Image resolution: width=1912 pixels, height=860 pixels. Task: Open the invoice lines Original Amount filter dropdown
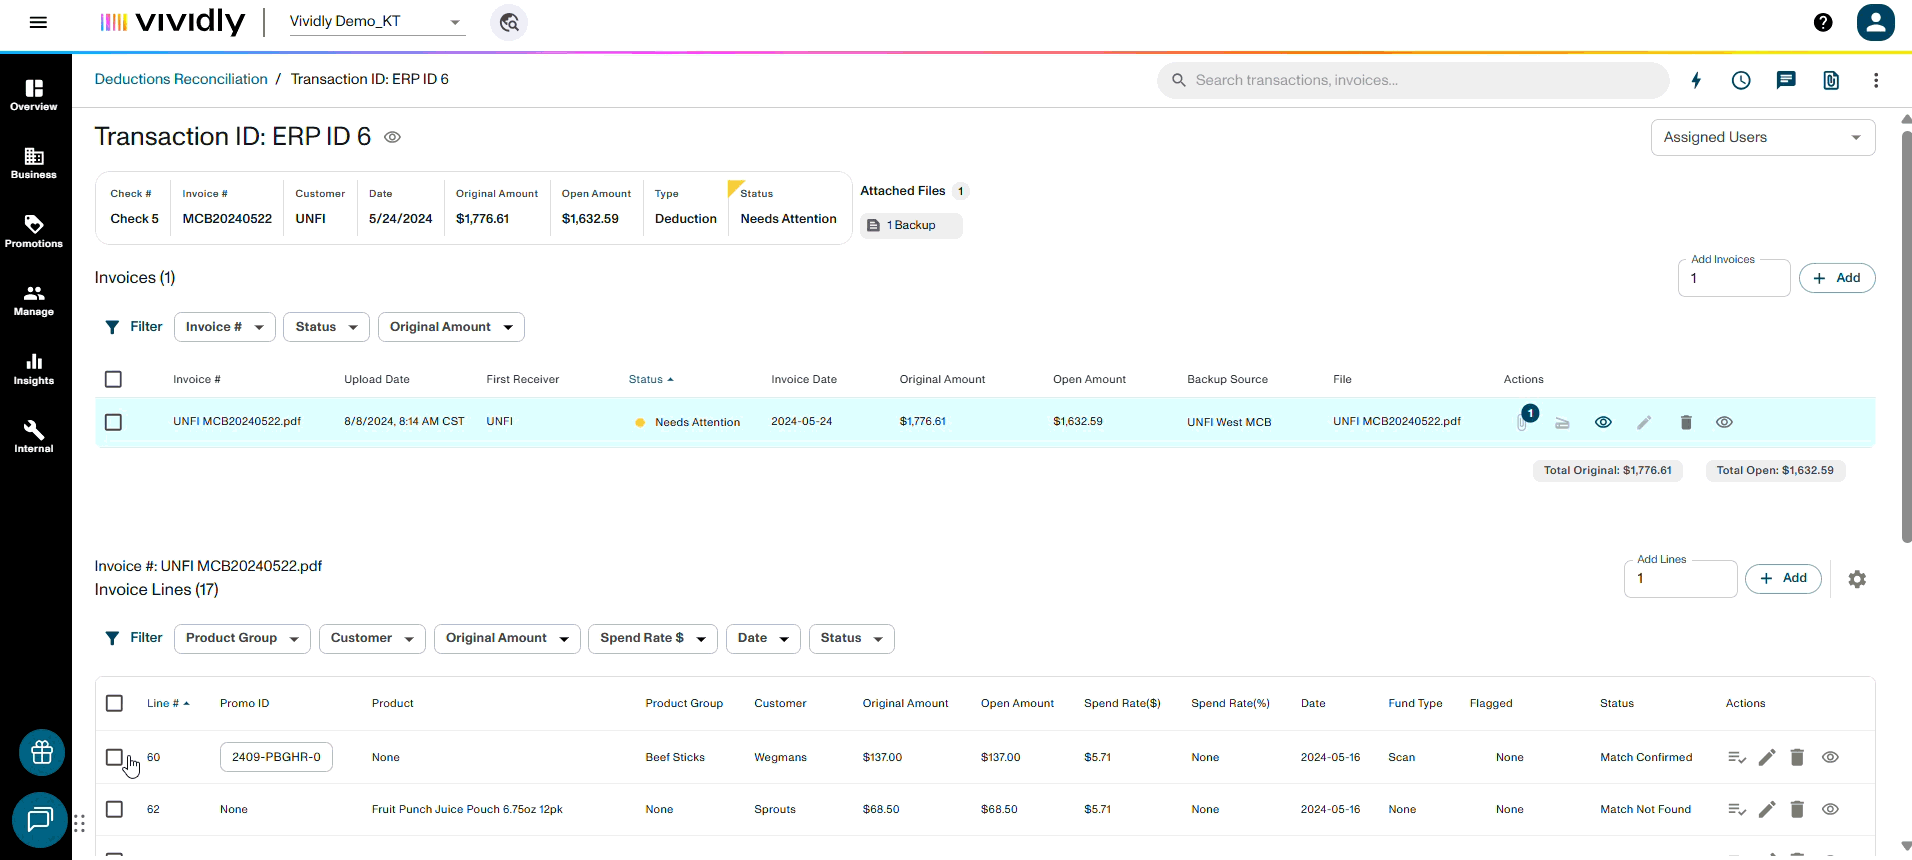507,638
